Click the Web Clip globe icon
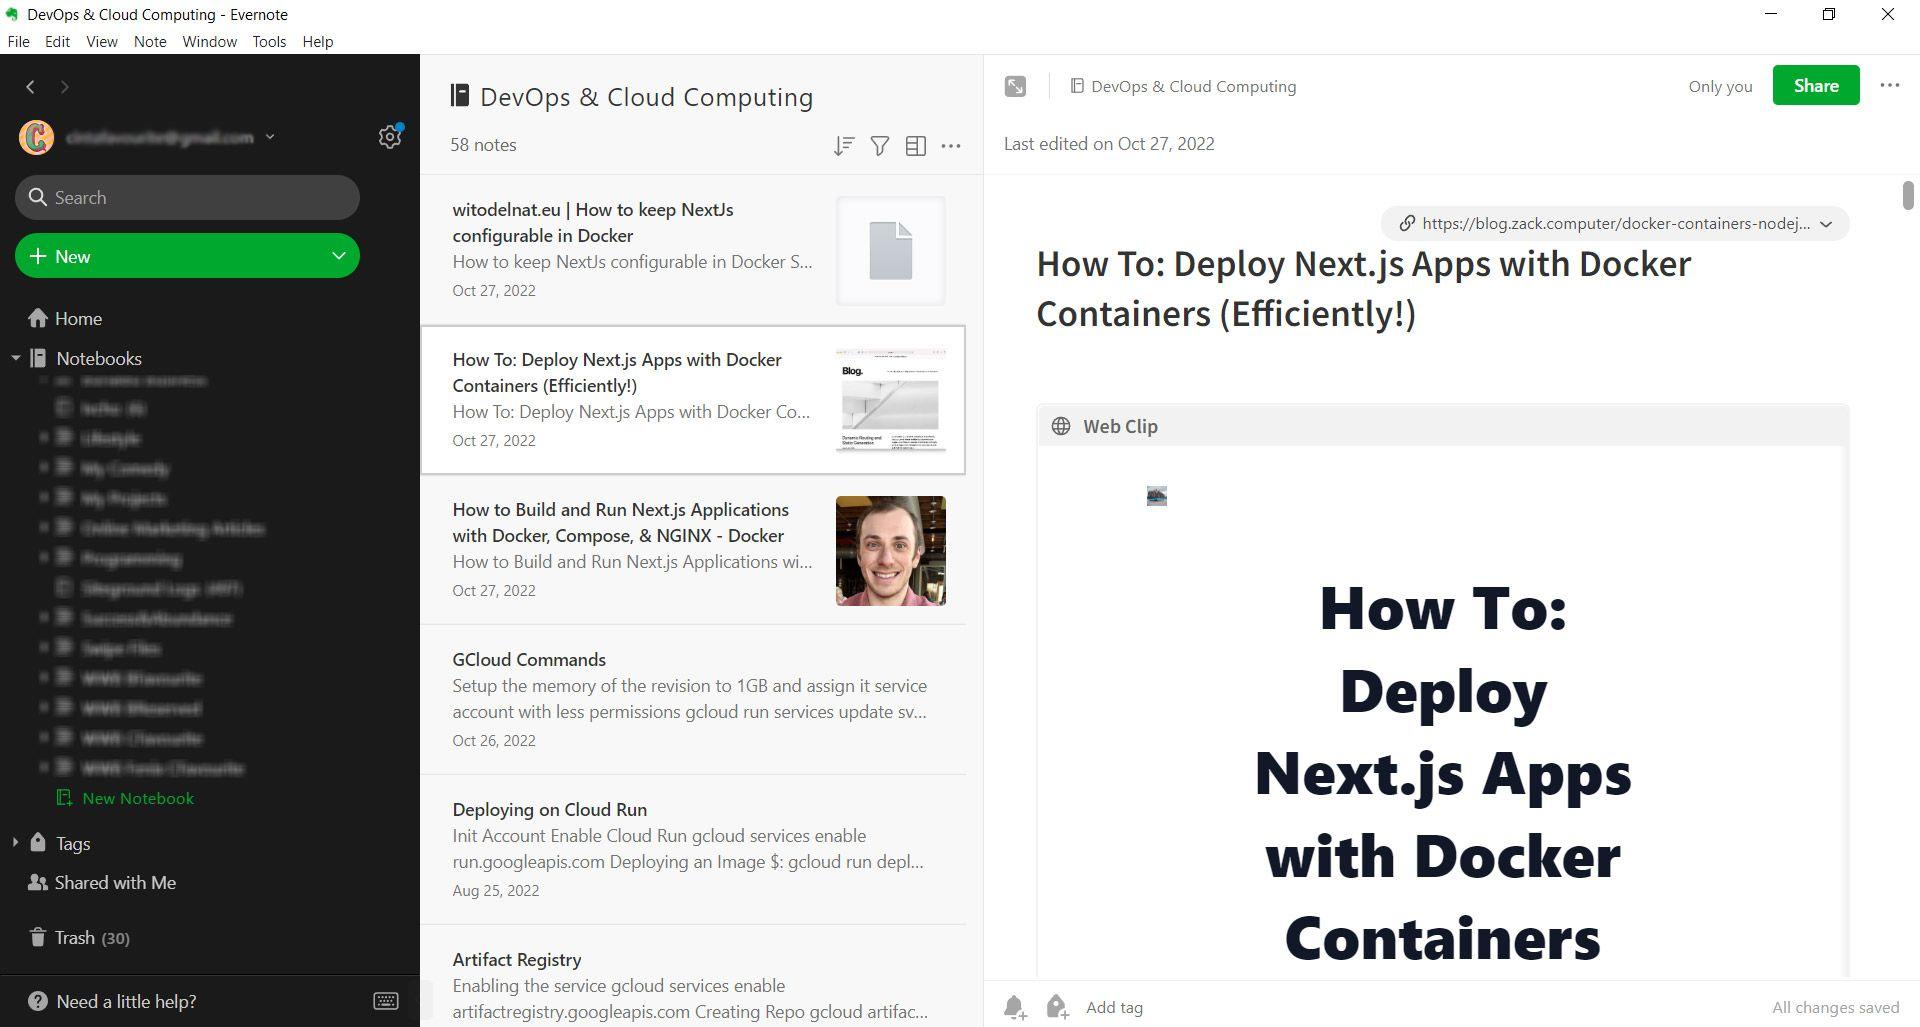Viewport: 1920px width, 1027px height. pos(1061,426)
